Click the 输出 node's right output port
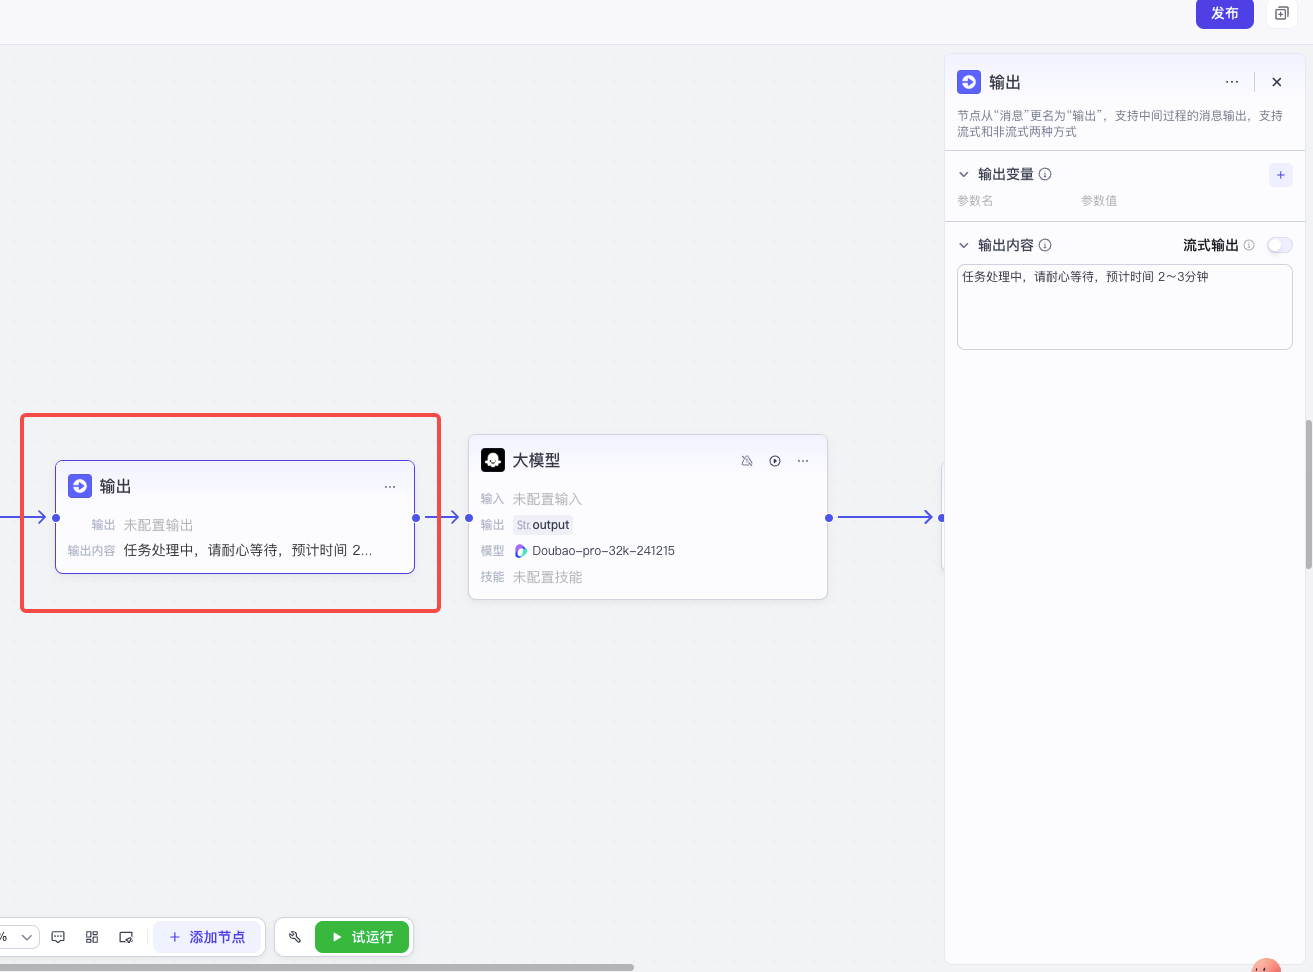The image size is (1313, 972). (x=416, y=518)
